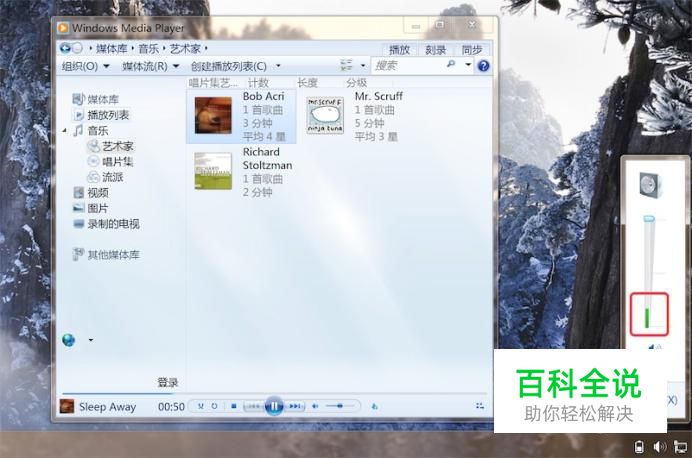Click the forward navigation arrow
The image size is (692, 458).
(x=77, y=48)
